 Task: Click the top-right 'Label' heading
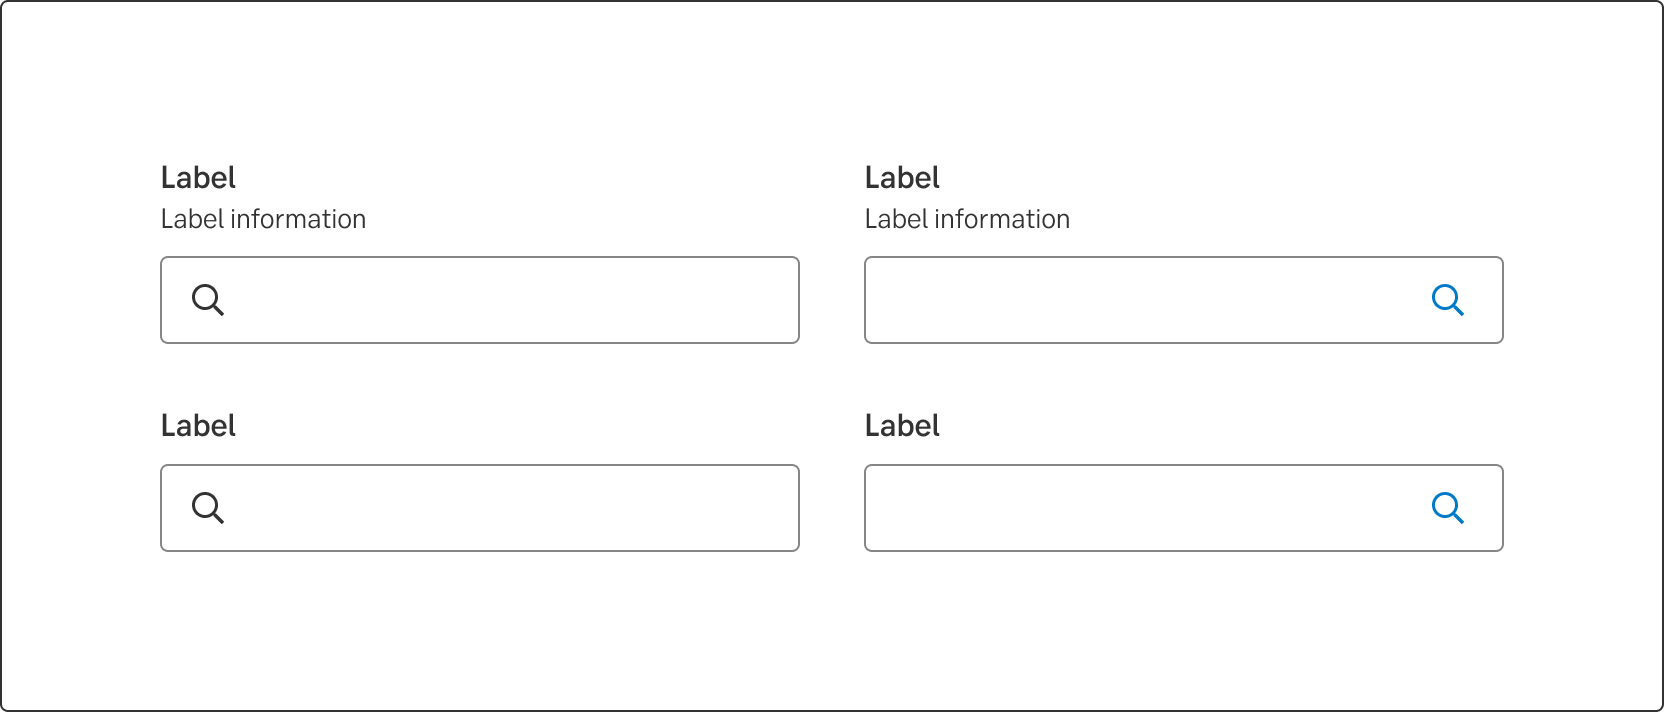click(x=902, y=177)
